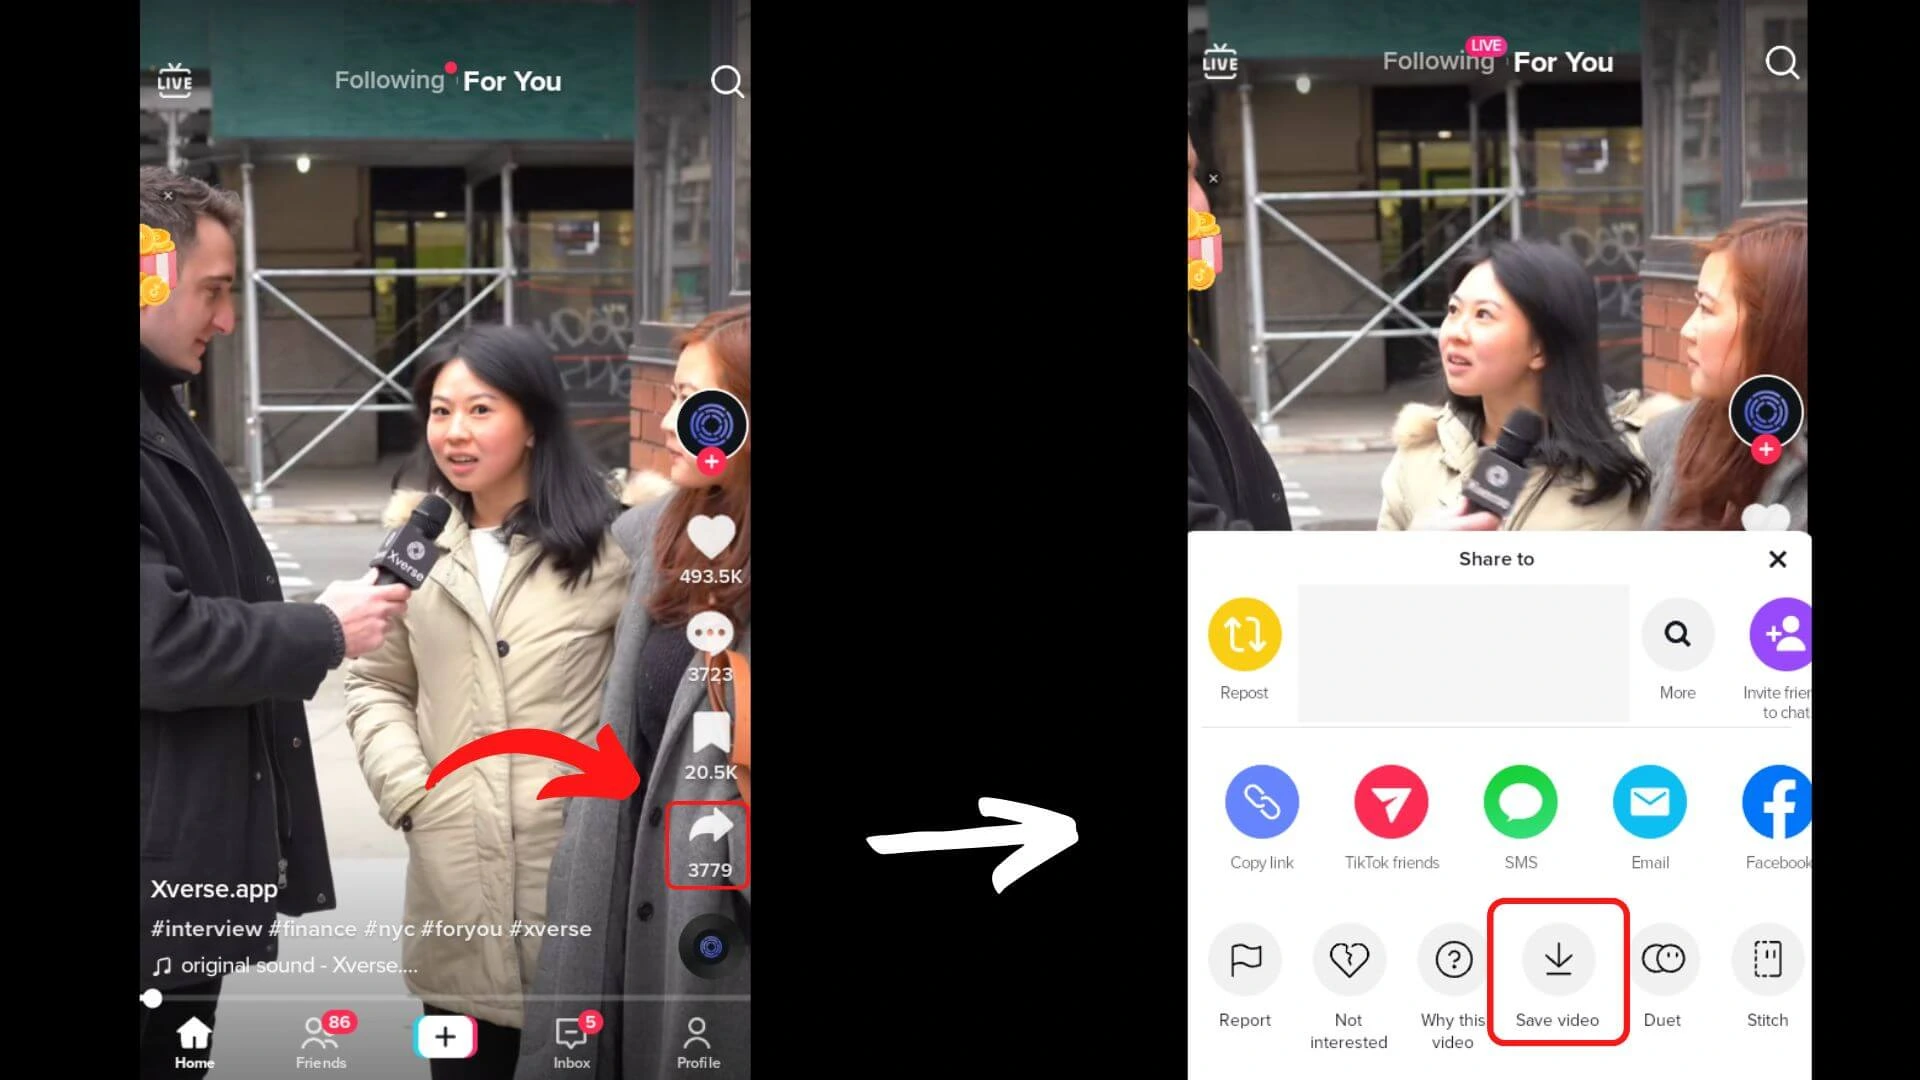Select the Repost icon

1244,634
